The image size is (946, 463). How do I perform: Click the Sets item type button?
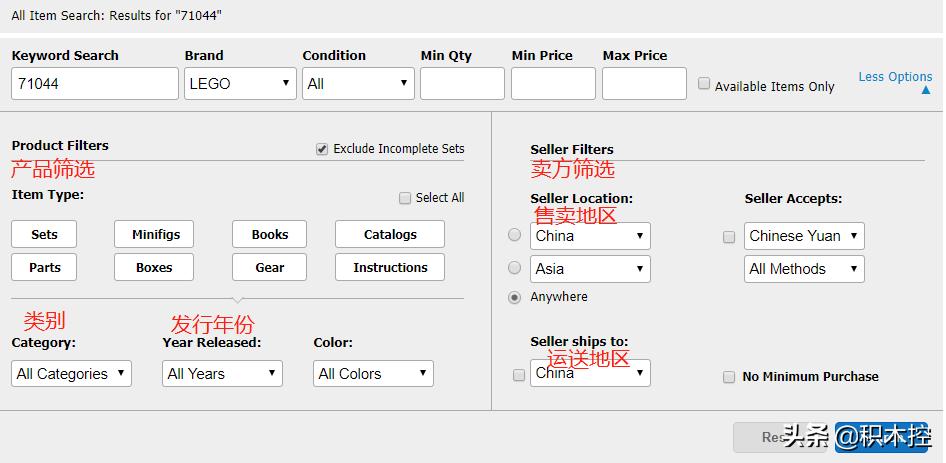click(44, 235)
